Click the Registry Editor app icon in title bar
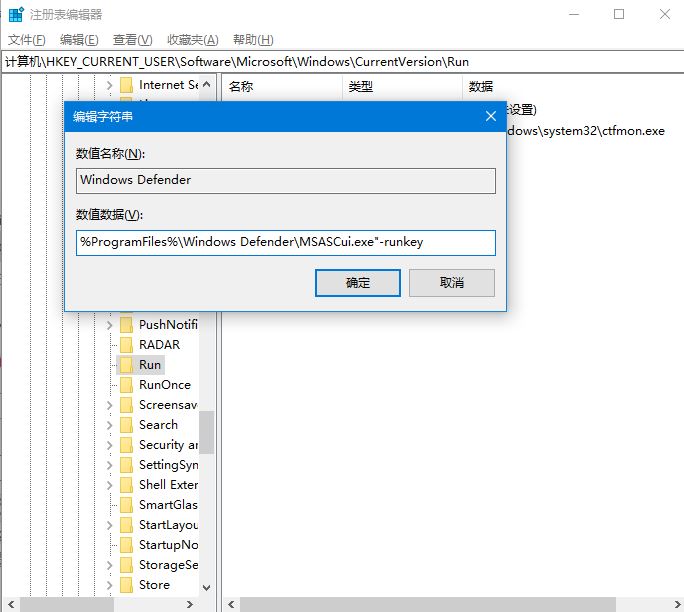 pos(16,14)
